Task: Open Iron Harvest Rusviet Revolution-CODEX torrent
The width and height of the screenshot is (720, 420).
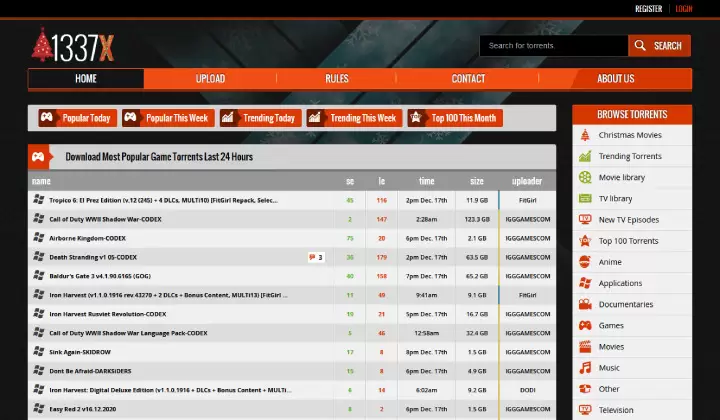Action: point(108,314)
